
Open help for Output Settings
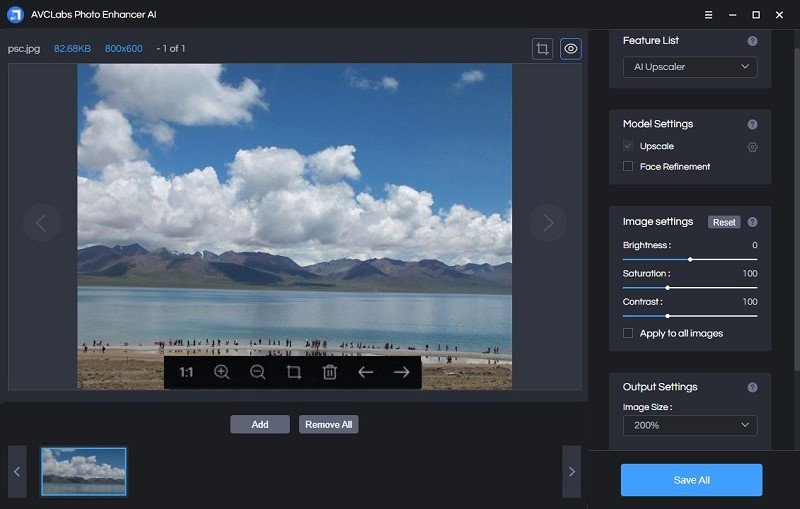pyautogui.click(x=752, y=388)
